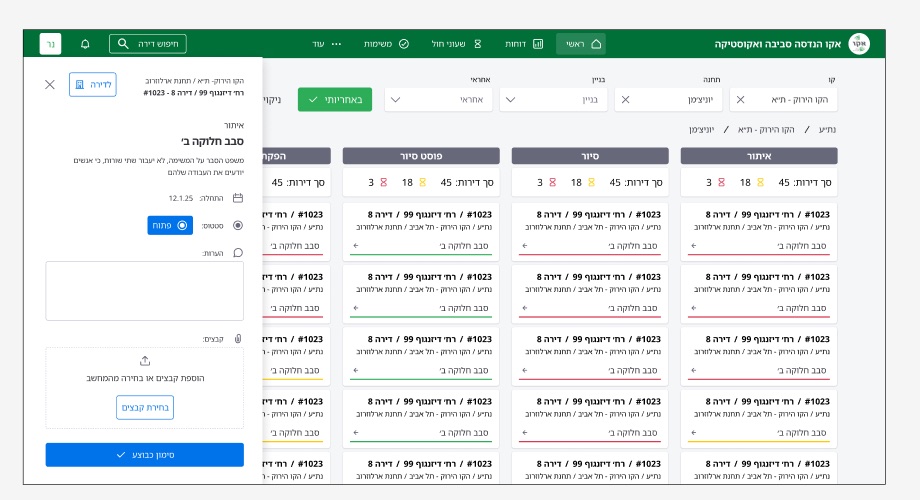This screenshot has width=920, height=500.
Task: Click the בחירת קבצים button
Action: click(x=145, y=407)
